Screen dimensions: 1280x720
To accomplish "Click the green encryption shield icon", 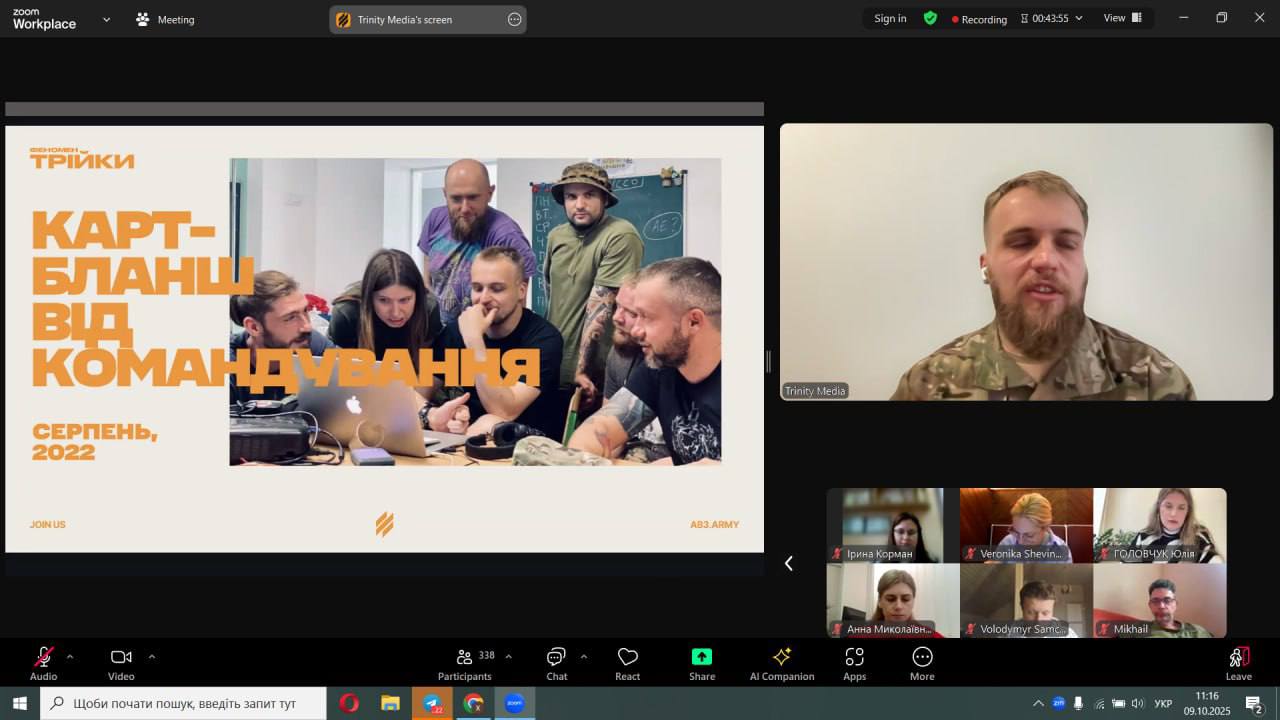I will 930,18.
